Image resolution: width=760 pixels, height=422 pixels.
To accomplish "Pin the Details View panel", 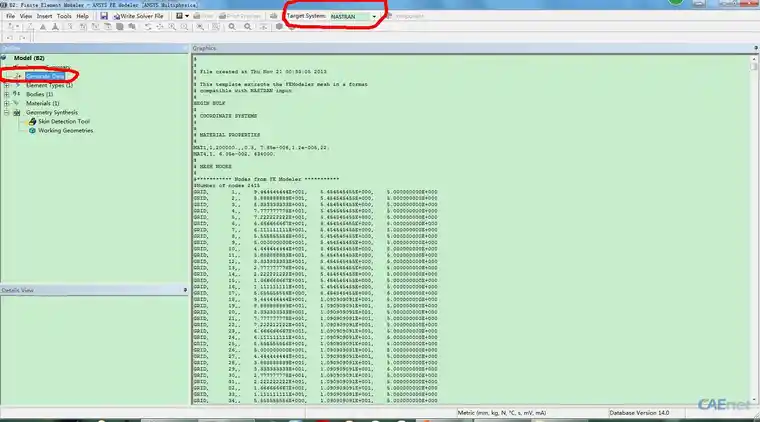I will tap(185, 290).
